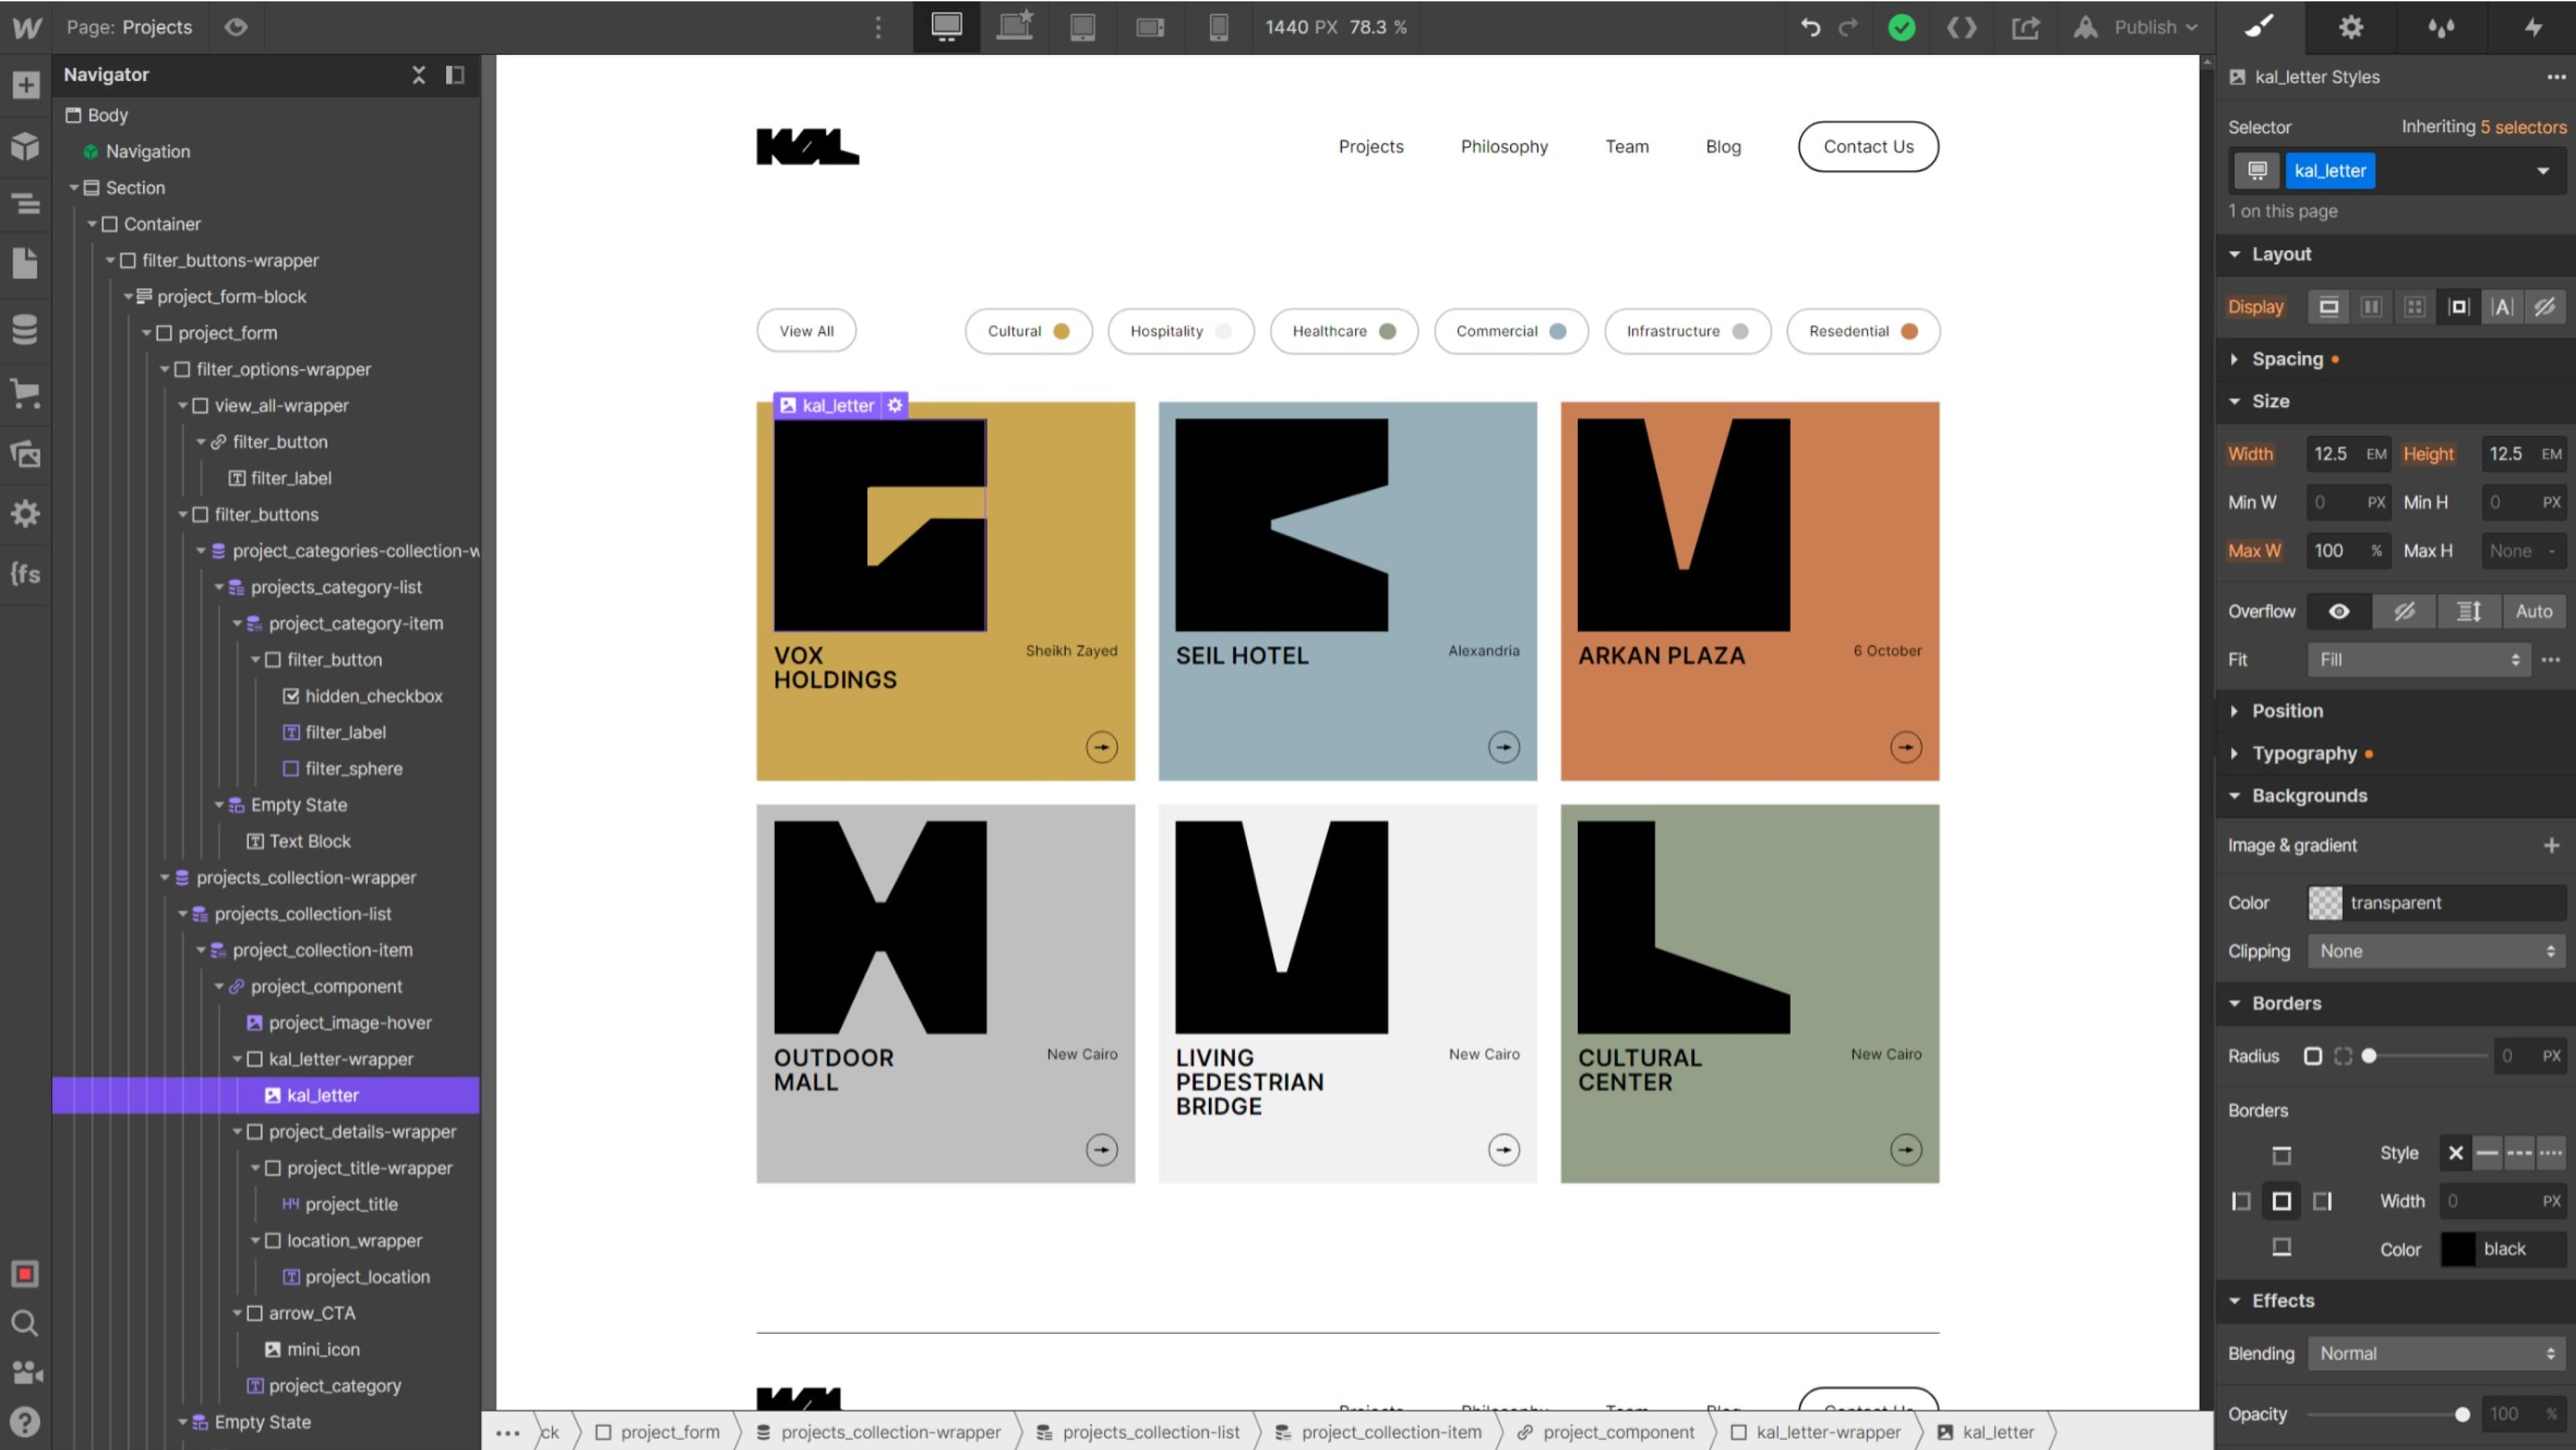Click the Webflow W logo menu
Viewport: 2576px width, 1450px height.
[26, 27]
